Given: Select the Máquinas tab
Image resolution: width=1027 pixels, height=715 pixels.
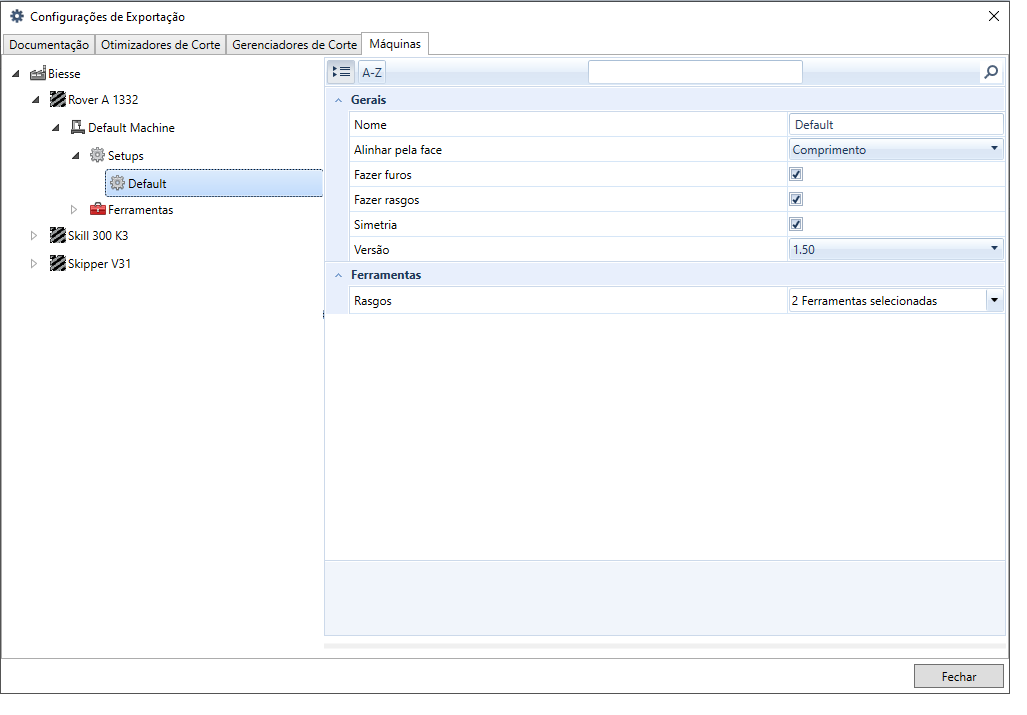Looking at the screenshot, I should point(395,44).
